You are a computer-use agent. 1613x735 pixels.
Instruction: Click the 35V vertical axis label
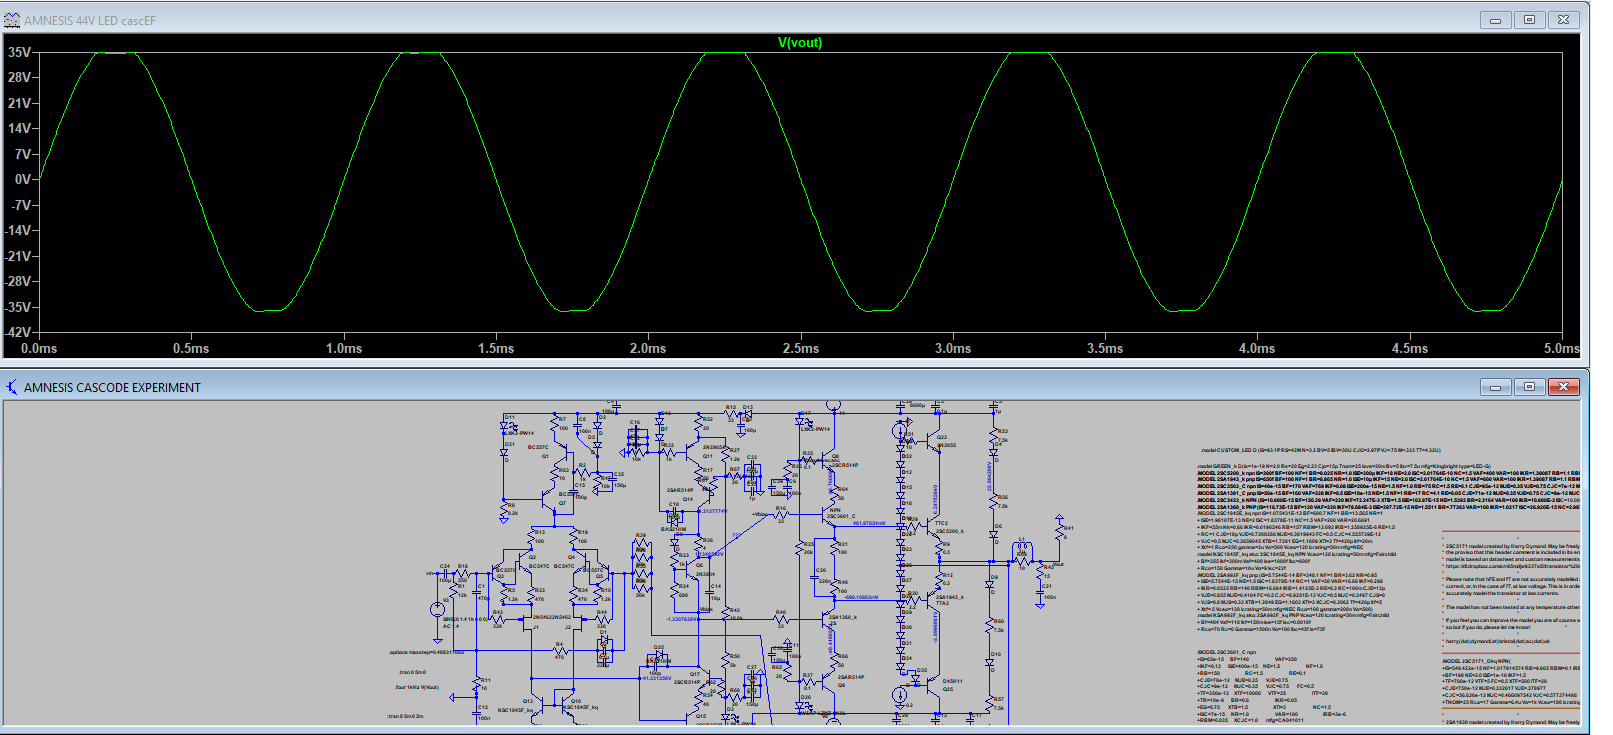pyautogui.click(x=19, y=52)
